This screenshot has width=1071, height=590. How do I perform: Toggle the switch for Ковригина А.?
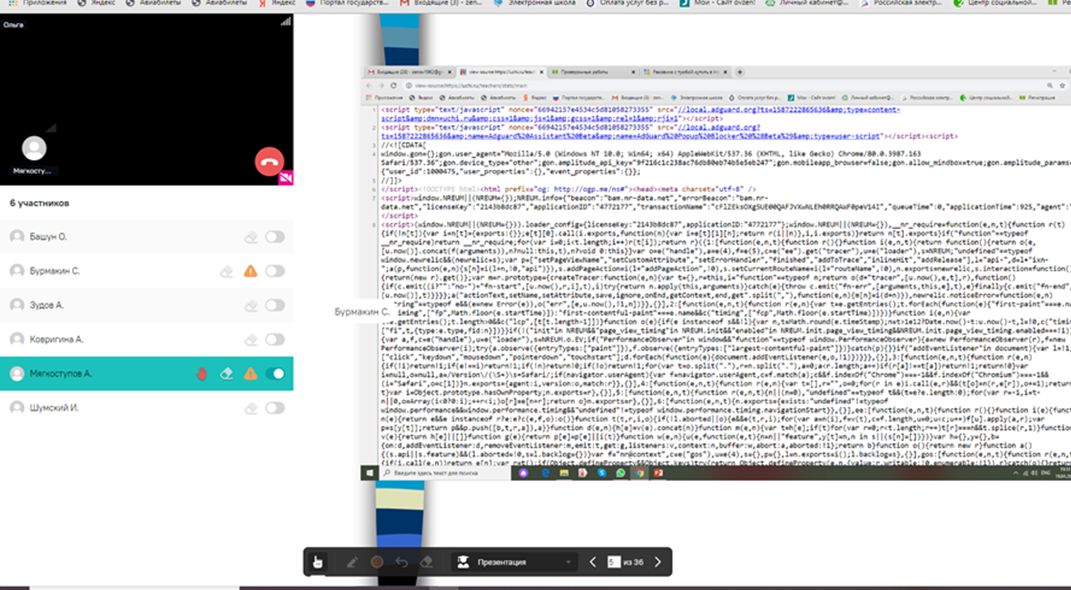coord(275,339)
